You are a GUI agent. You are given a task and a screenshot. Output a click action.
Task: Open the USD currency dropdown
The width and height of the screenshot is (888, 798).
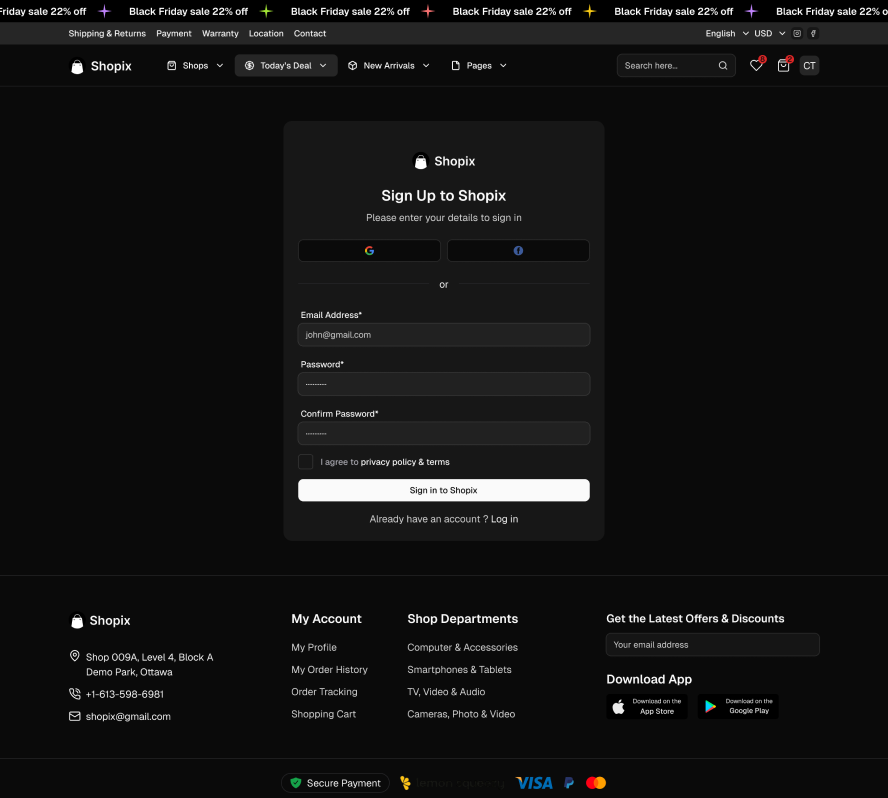tap(769, 33)
